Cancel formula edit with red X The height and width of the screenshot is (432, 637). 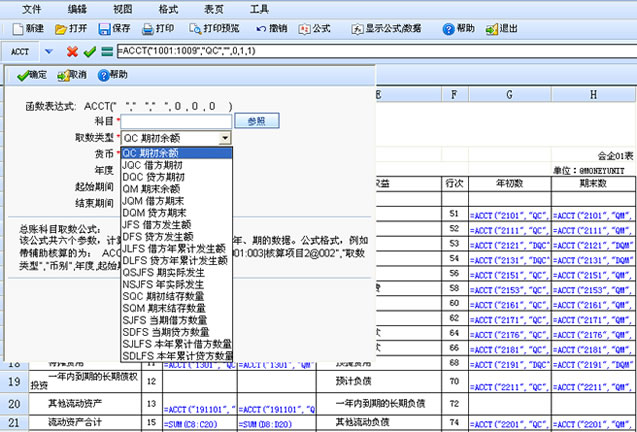coord(72,52)
